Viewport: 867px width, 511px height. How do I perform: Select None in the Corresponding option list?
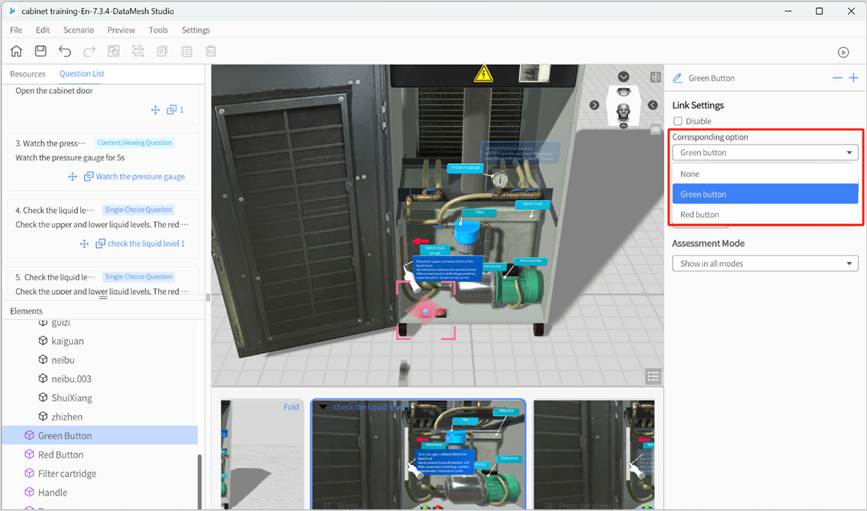(690, 174)
